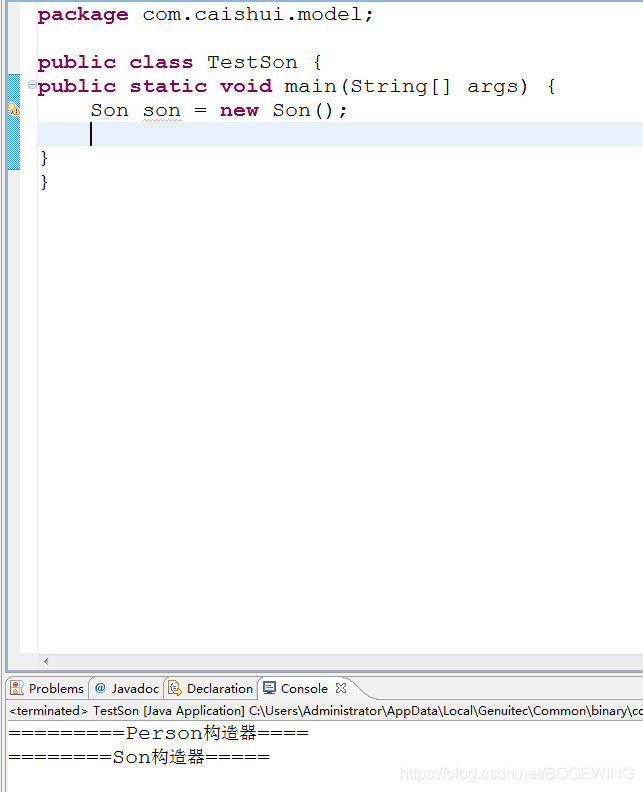643x792 pixels.
Task: Click the Declaration tab icon
Action: 175,688
